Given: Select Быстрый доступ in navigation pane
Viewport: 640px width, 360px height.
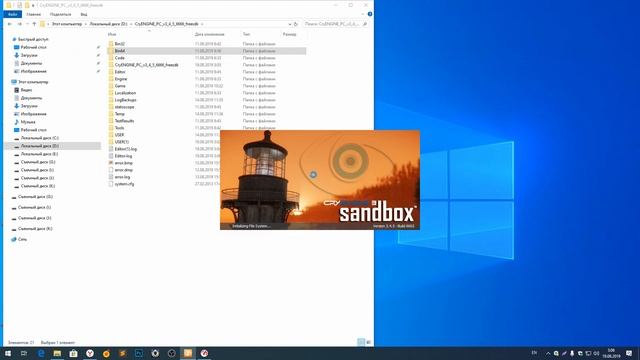Looking at the screenshot, I should point(33,39).
